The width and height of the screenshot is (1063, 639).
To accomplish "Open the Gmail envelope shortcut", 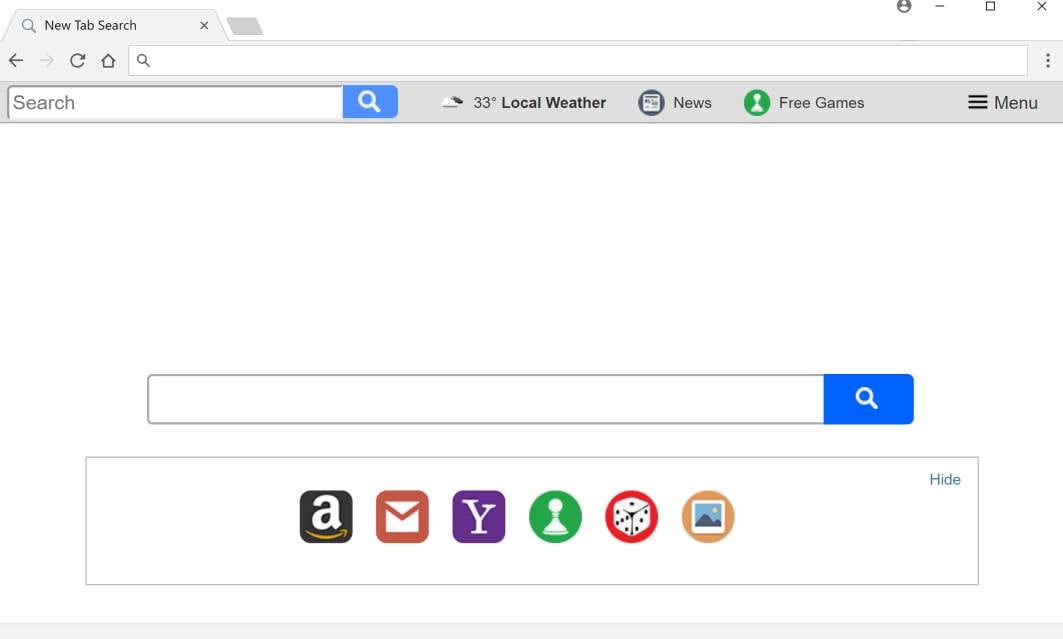I will (x=402, y=516).
